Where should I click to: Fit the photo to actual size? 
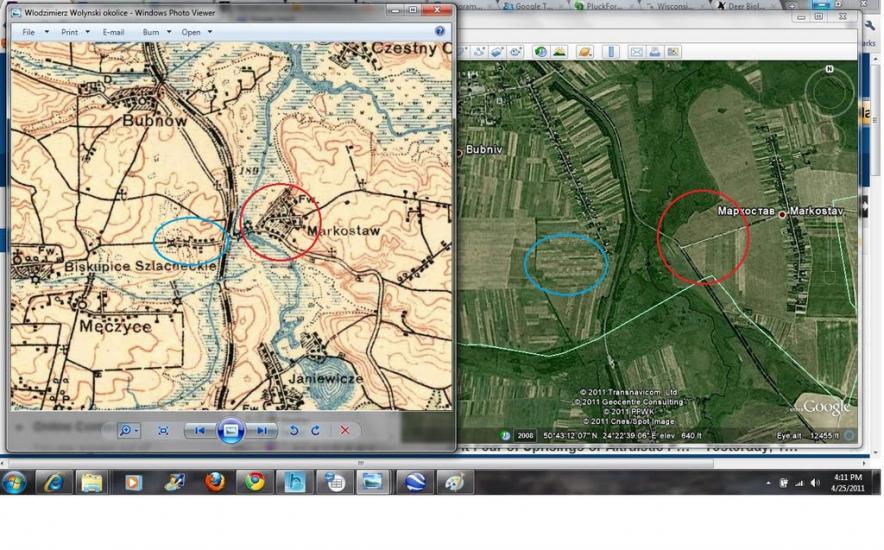163,430
